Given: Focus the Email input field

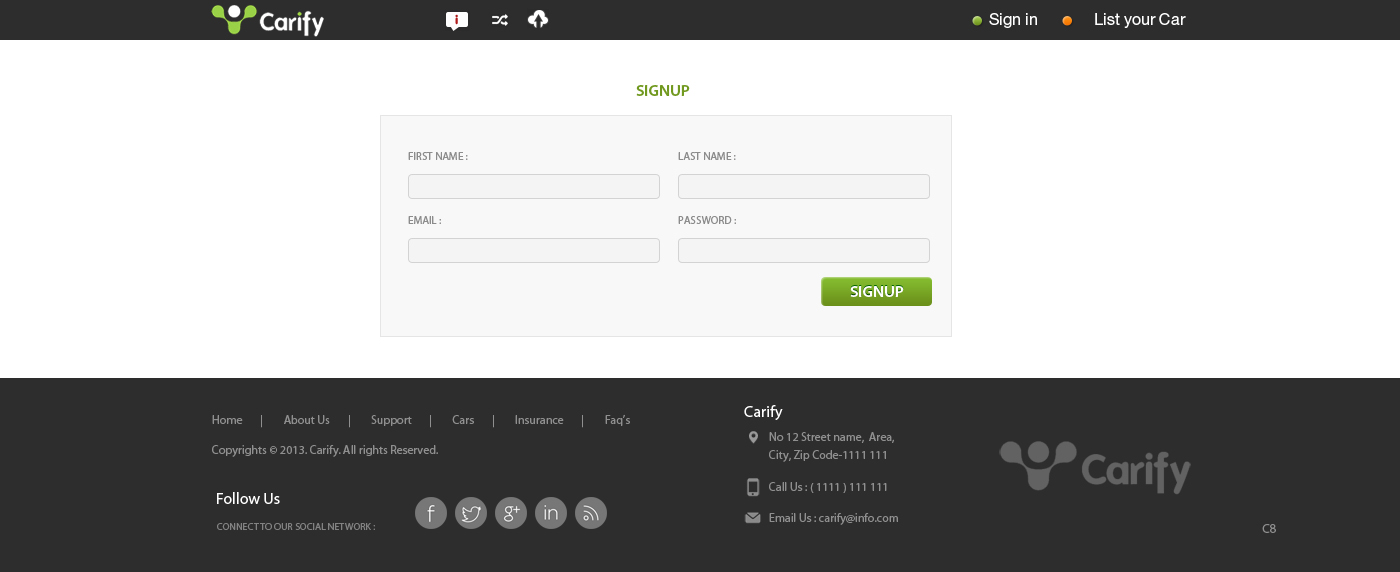Looking at the screenshot, I should pos(534,251).
